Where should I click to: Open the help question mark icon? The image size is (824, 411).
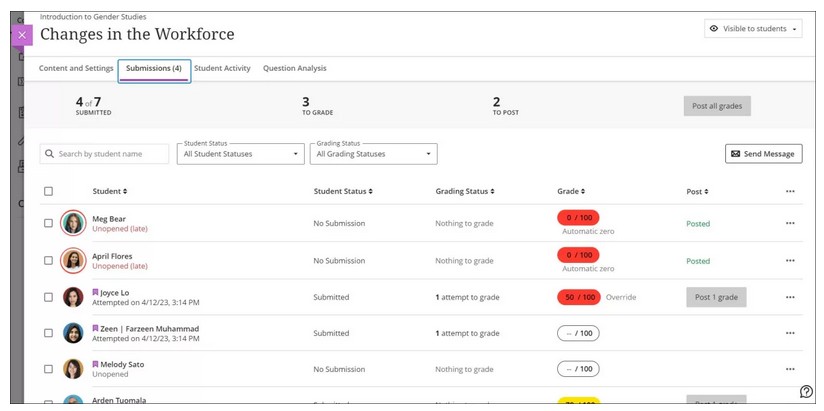click(806, 391)
